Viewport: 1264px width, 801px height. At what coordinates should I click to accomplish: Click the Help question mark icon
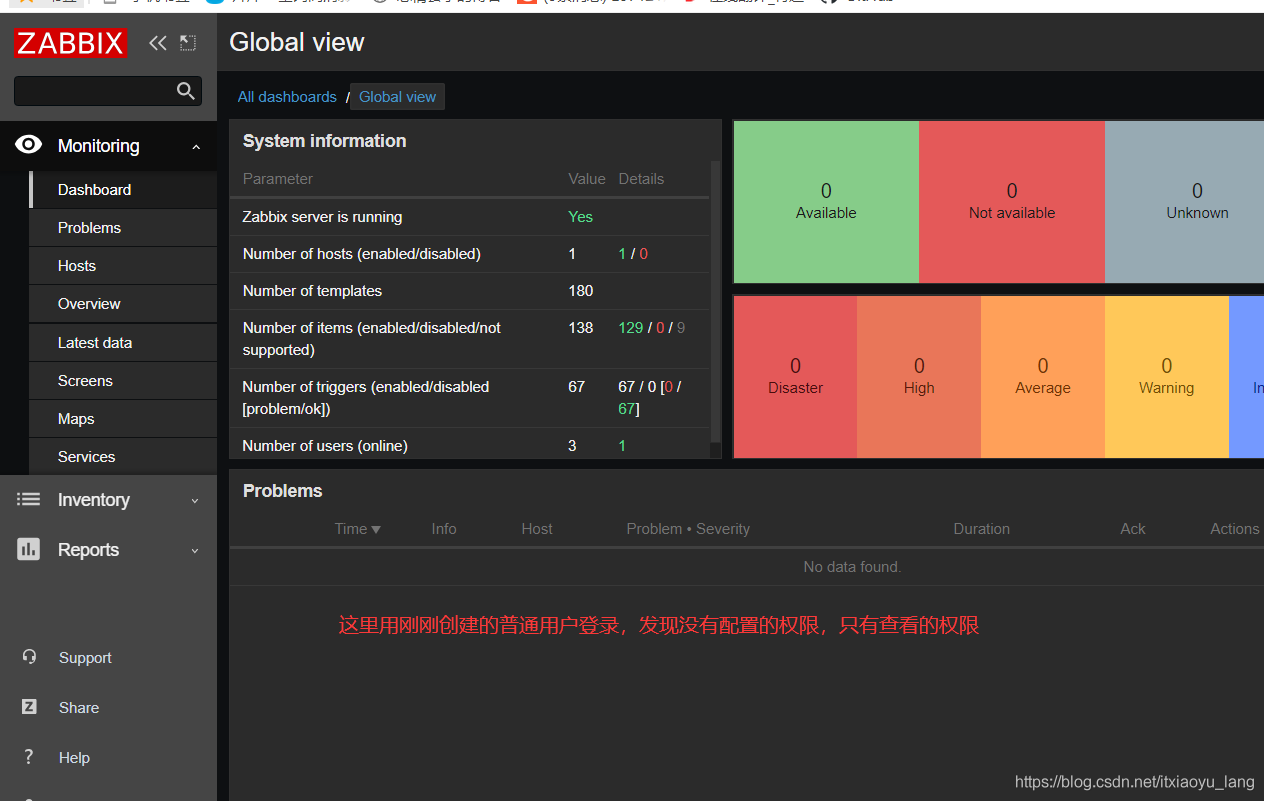click(x=29, y=757)
